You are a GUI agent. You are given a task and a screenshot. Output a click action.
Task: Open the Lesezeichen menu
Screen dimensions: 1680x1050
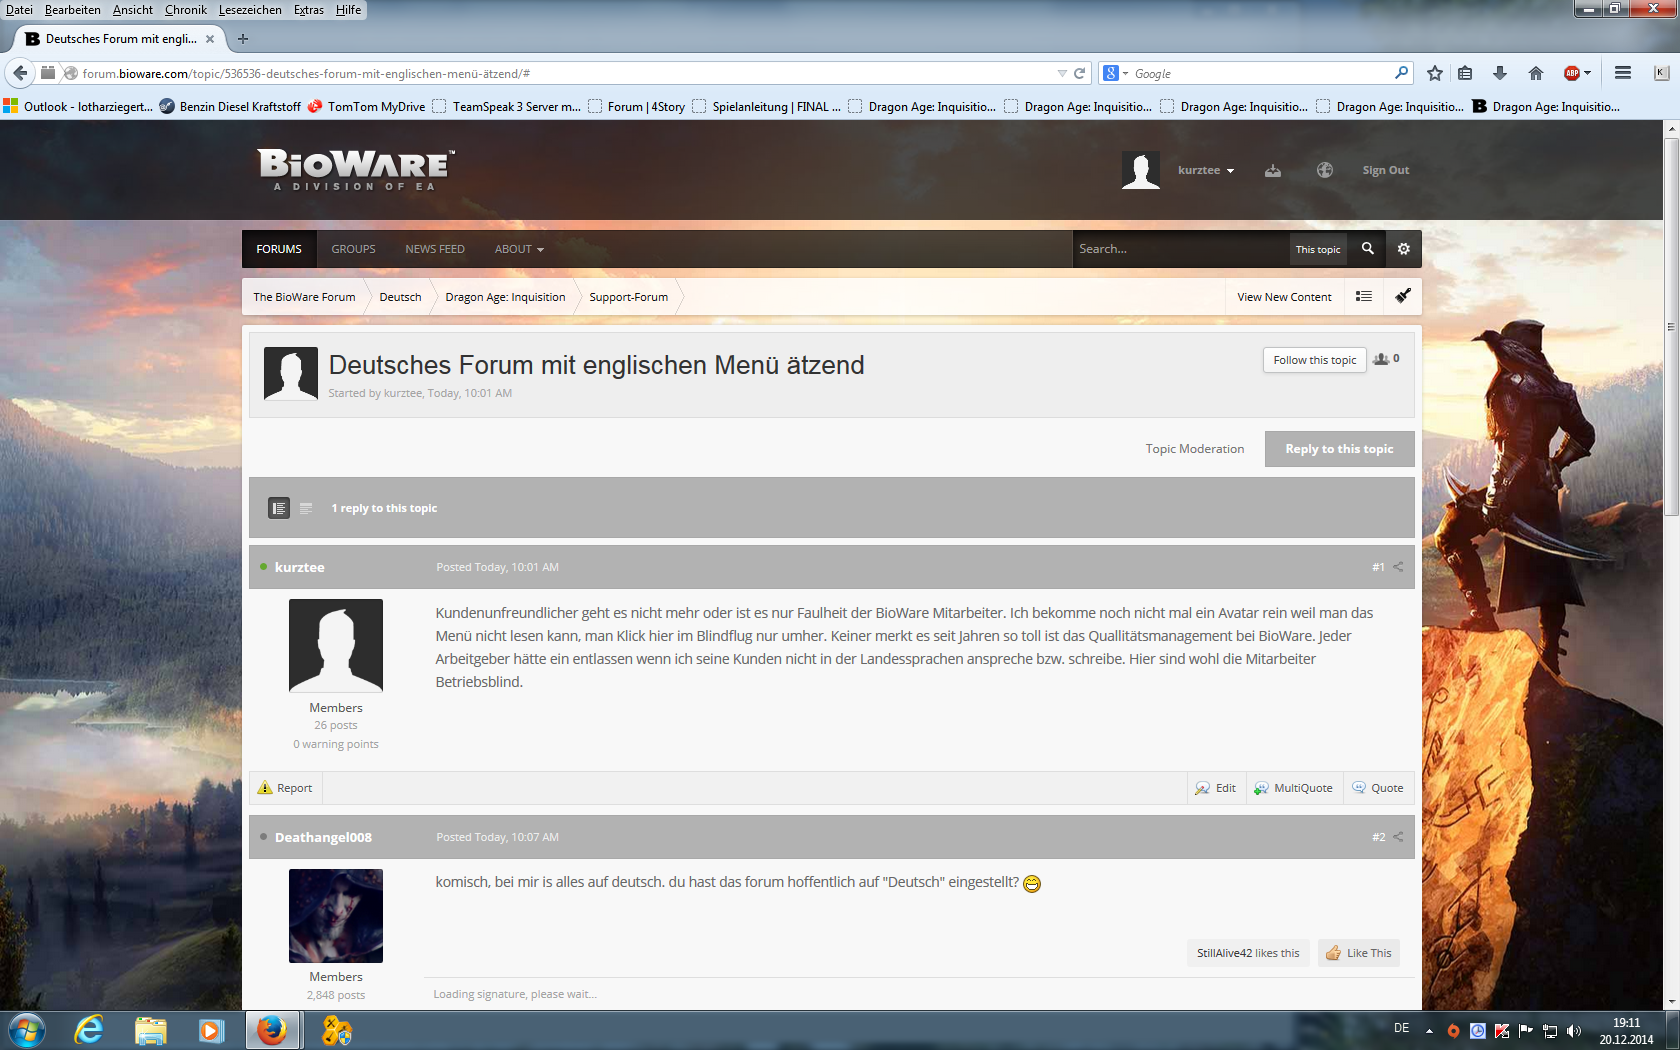click(250, 10)
